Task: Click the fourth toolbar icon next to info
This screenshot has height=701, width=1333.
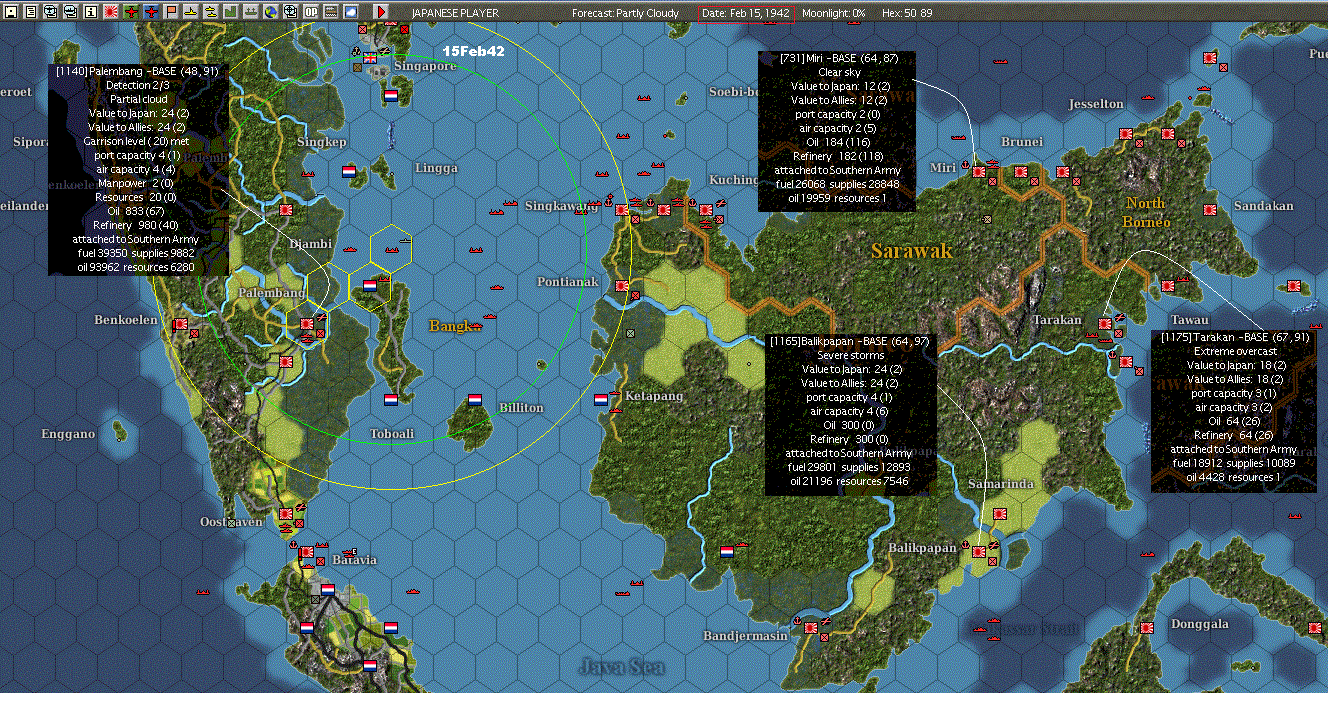Action: pyautogui.click(x=70, y=12)
